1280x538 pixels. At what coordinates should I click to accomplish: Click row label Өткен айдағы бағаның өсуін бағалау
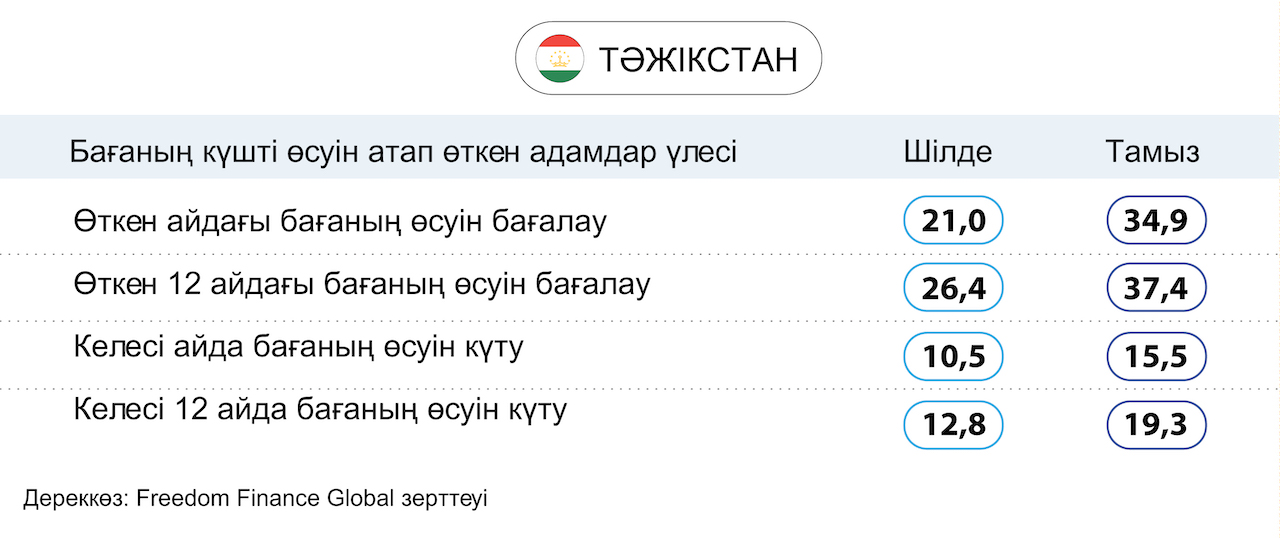pos(340,222)
